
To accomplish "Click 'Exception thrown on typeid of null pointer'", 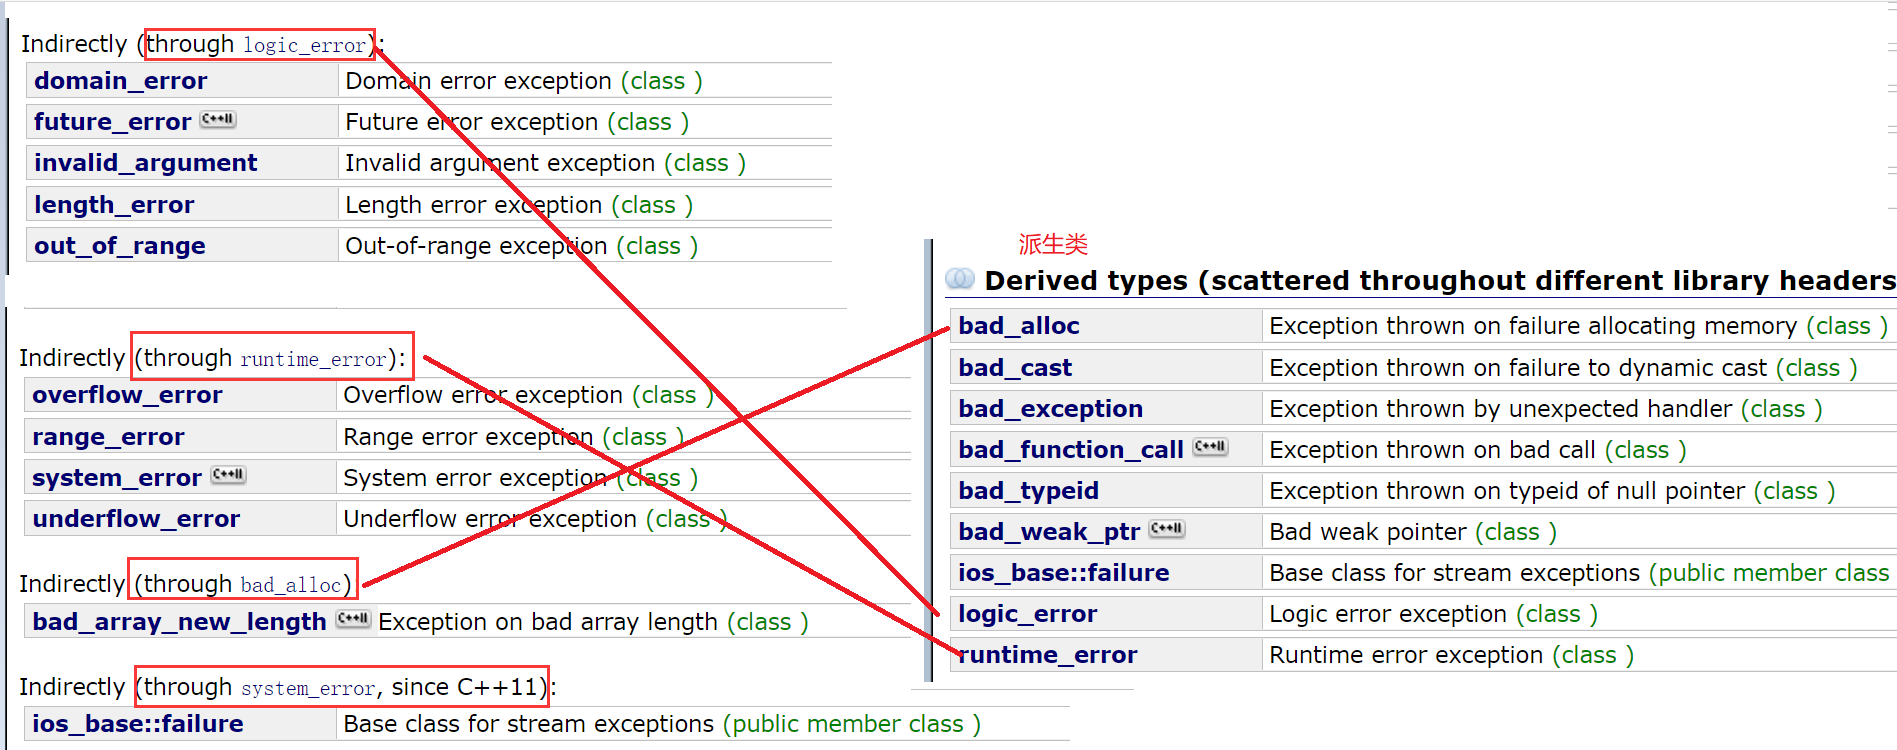I will (x=1507, y=491).
